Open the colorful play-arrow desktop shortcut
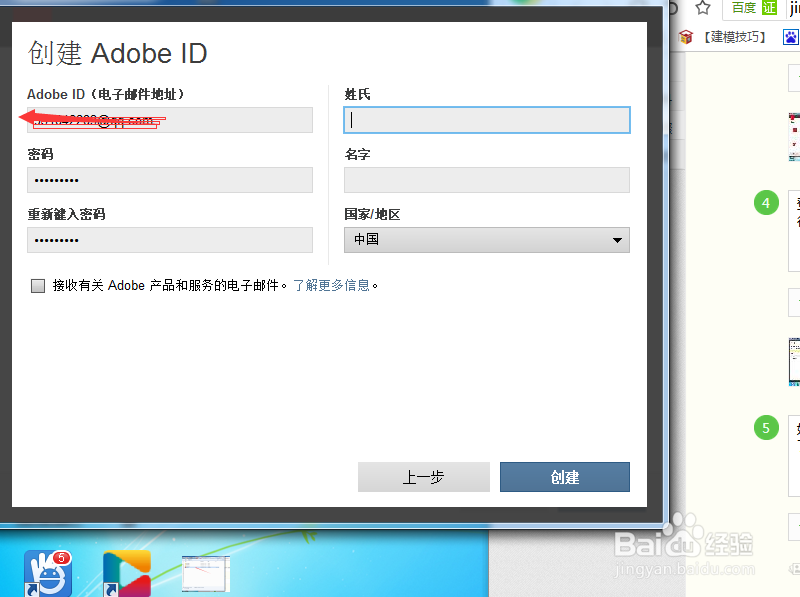The width and height of the screenshot is (800, 597). pos(127,574)
